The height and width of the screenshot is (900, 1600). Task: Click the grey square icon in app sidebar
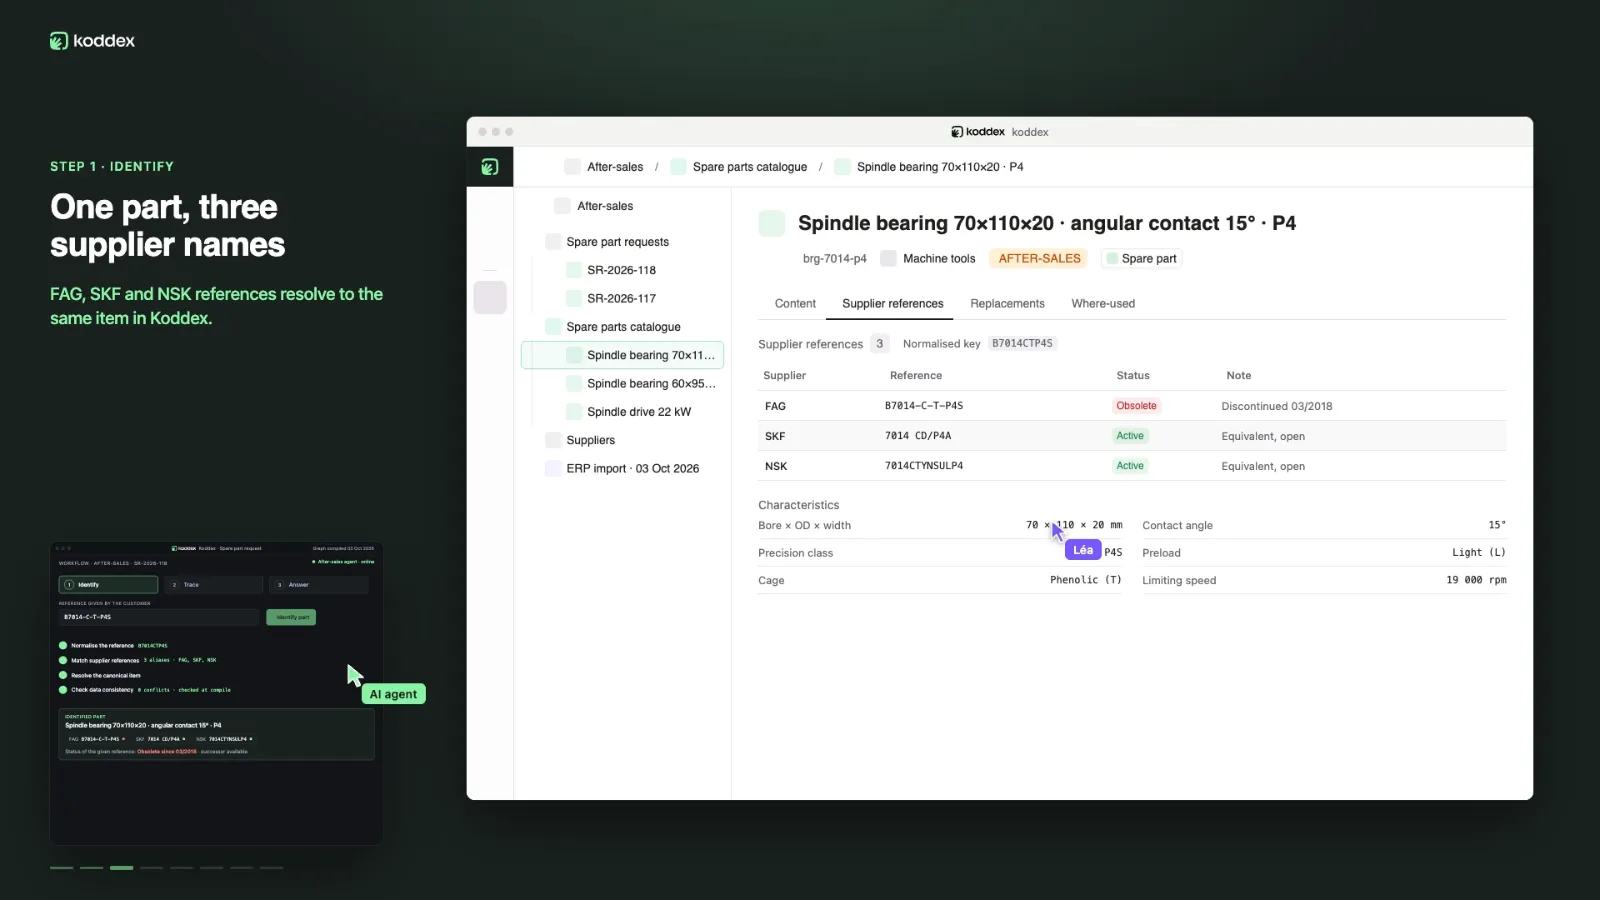[x=490, y=297]
